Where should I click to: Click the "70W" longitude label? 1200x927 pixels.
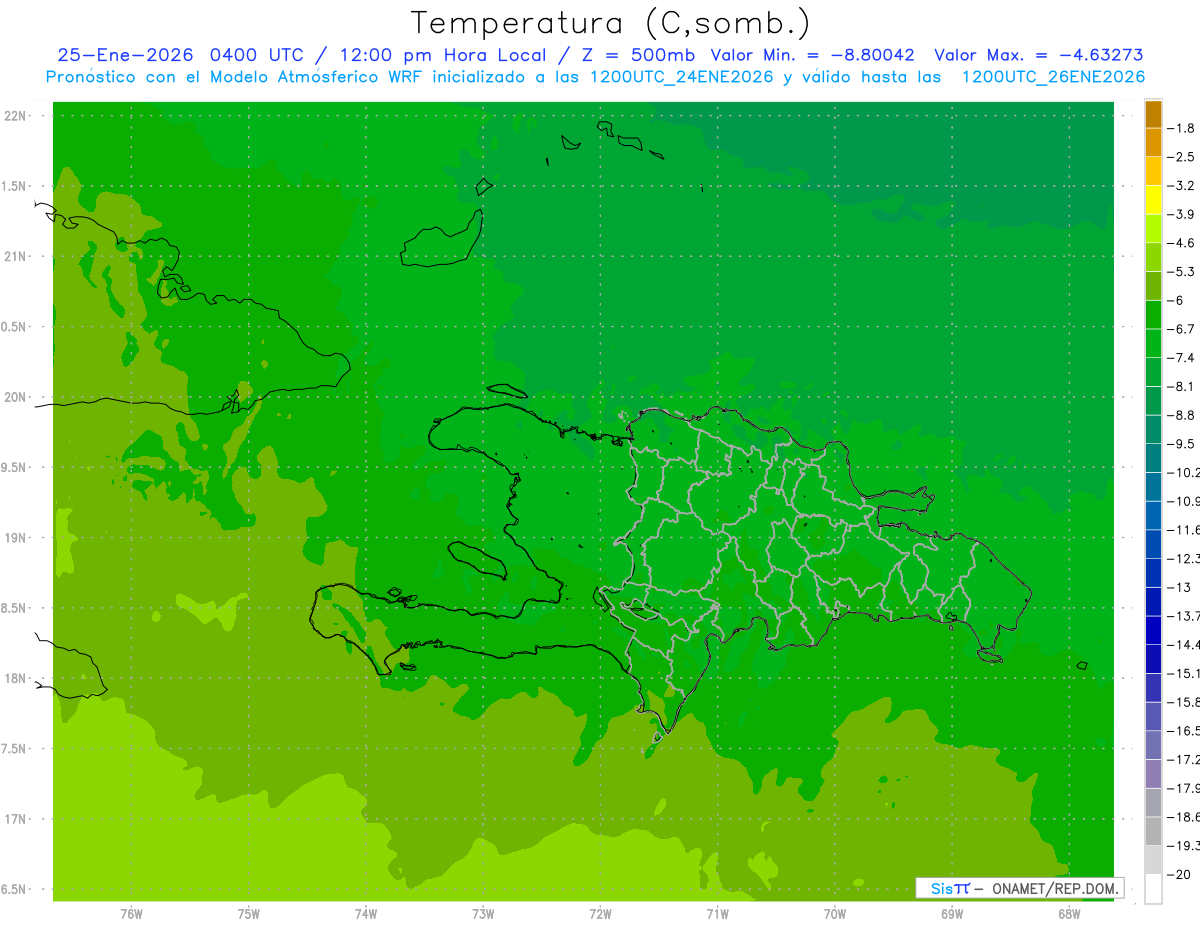pyautogui.click(x=835, y=914)
